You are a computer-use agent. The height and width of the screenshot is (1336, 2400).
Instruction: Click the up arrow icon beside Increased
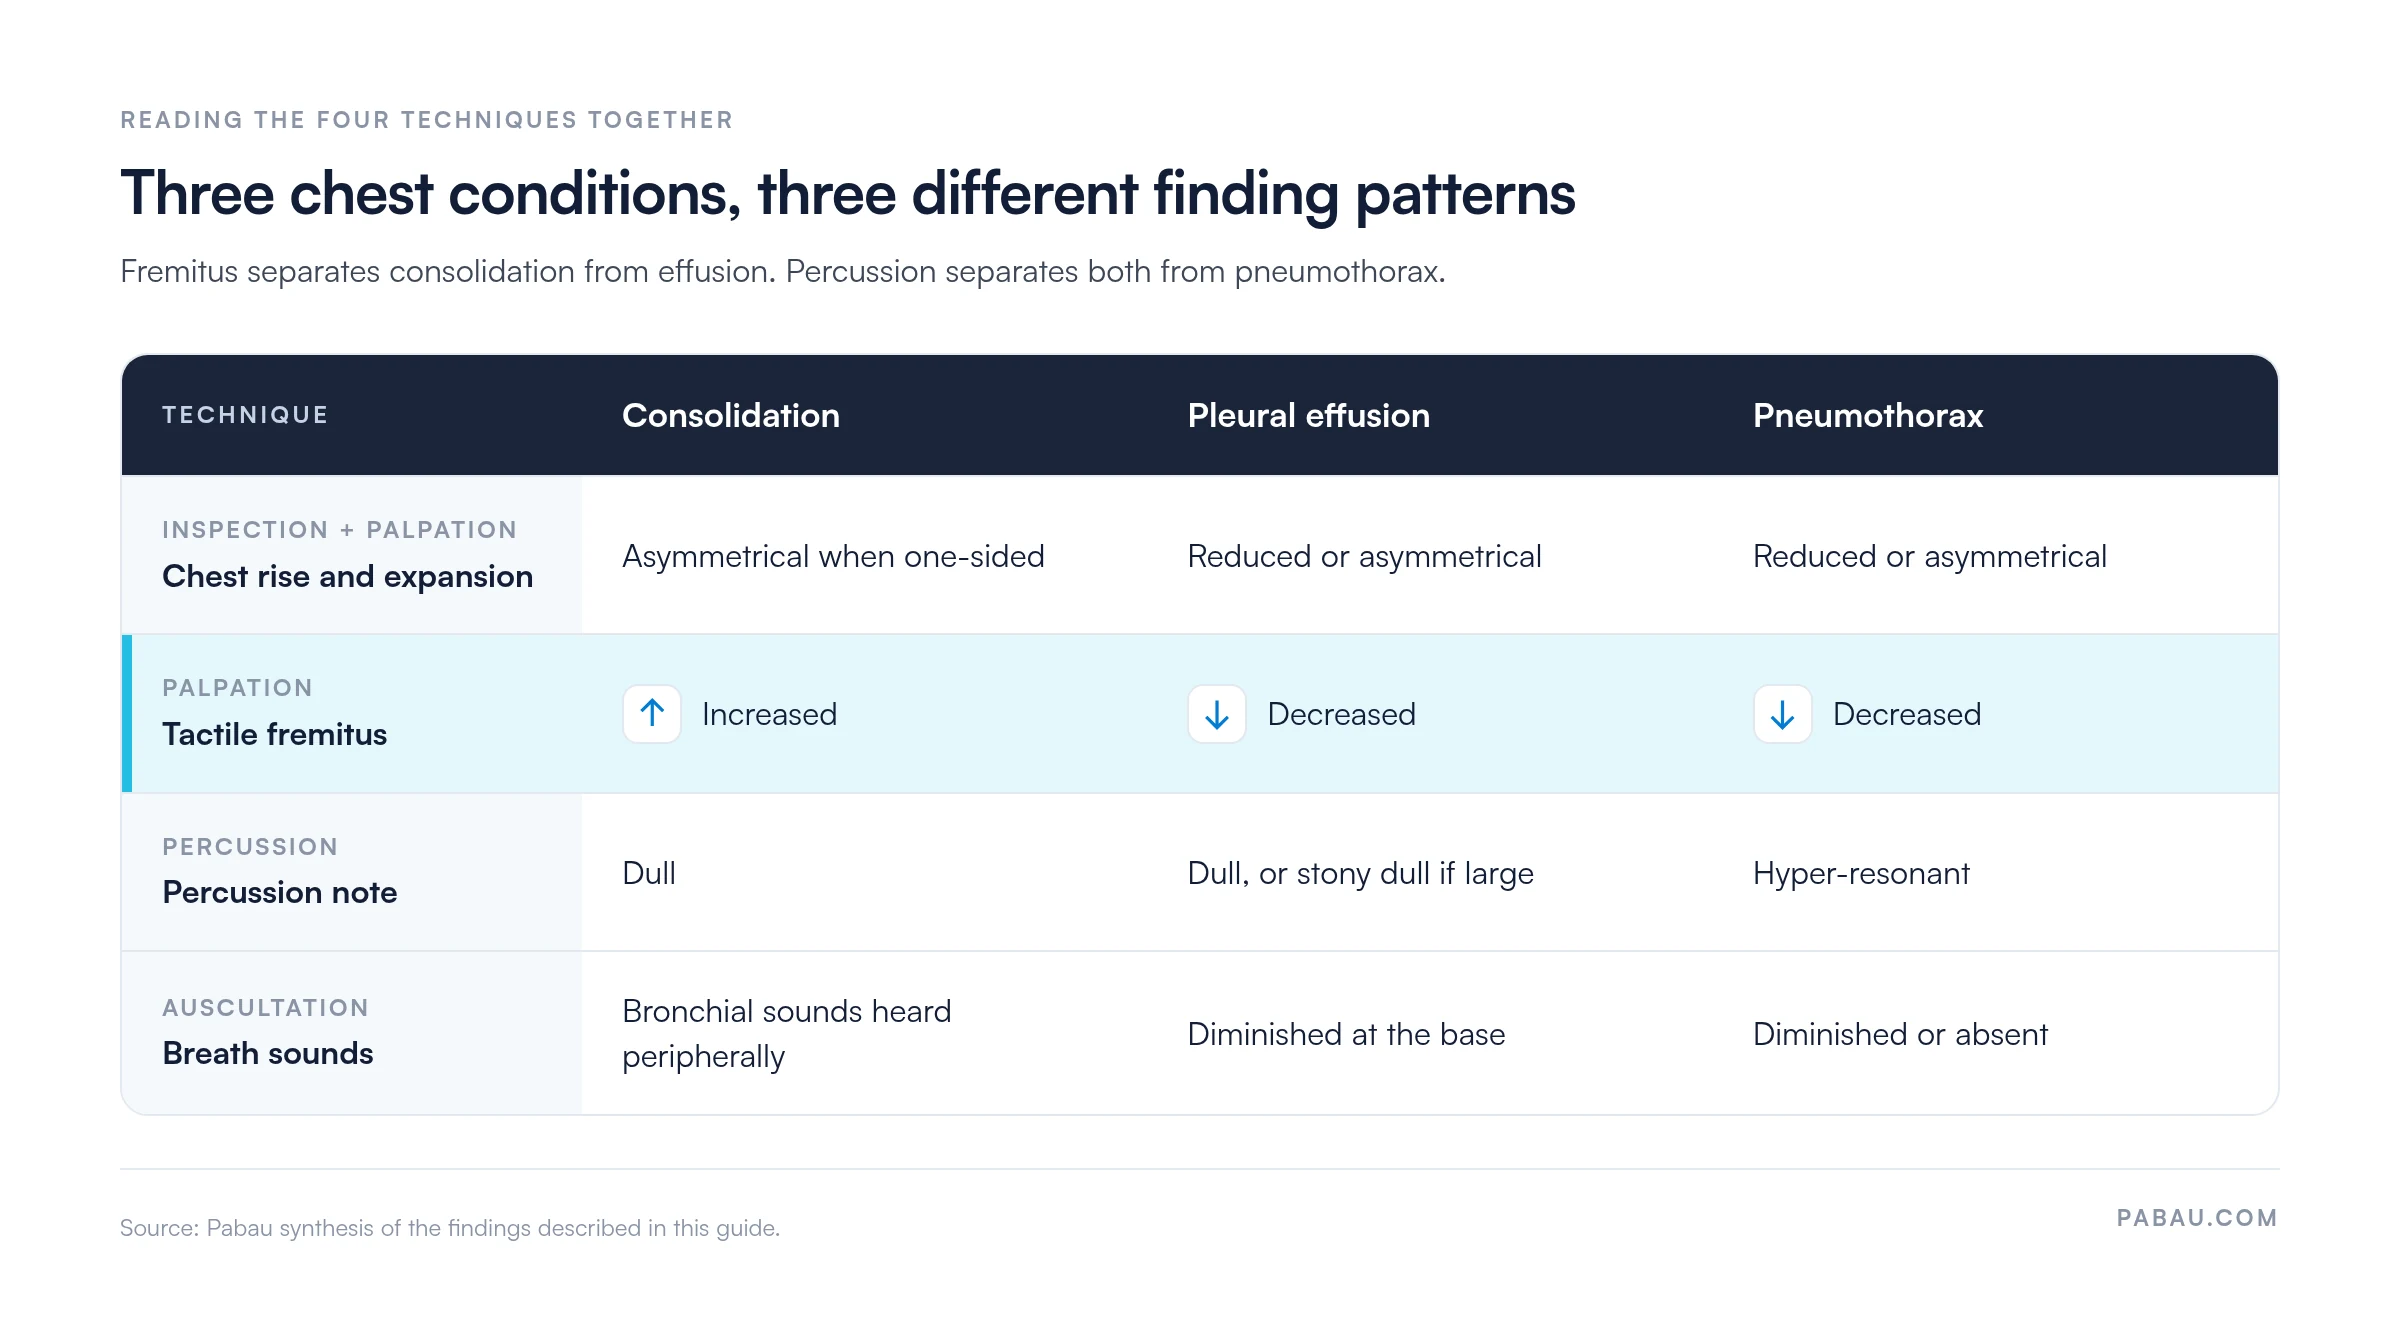pos(652,714)
